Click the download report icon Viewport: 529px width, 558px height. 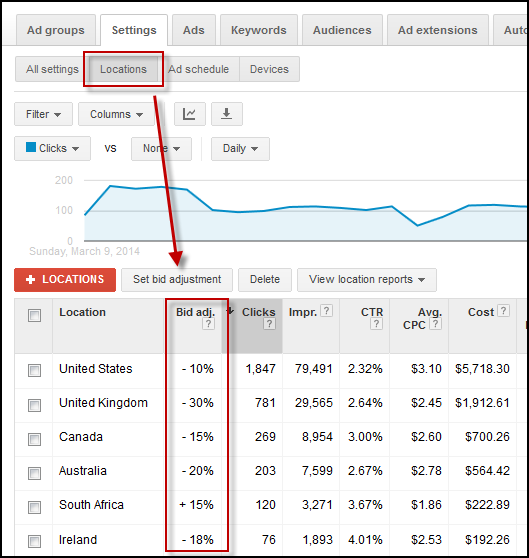click(x=227, y=114)
